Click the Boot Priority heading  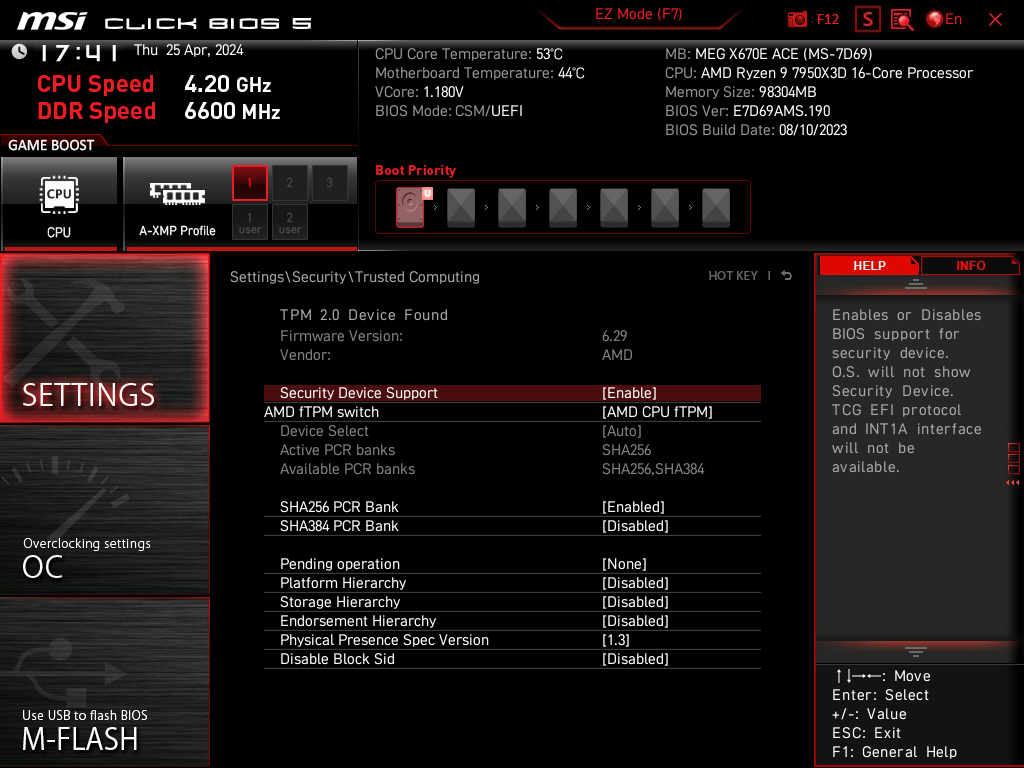415,170
